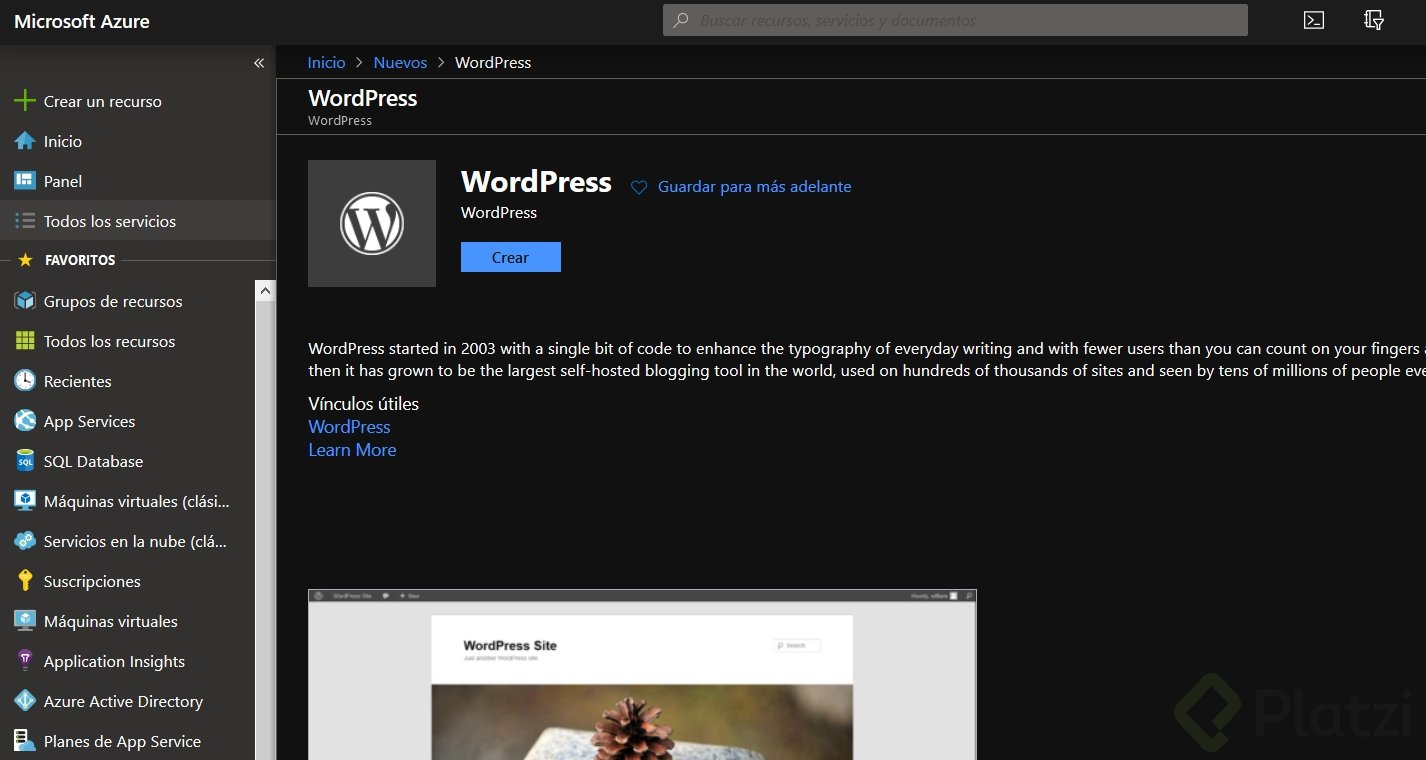
Task: Click the Azure Active Directory diamond icon
Action: (x=25, y=701)
